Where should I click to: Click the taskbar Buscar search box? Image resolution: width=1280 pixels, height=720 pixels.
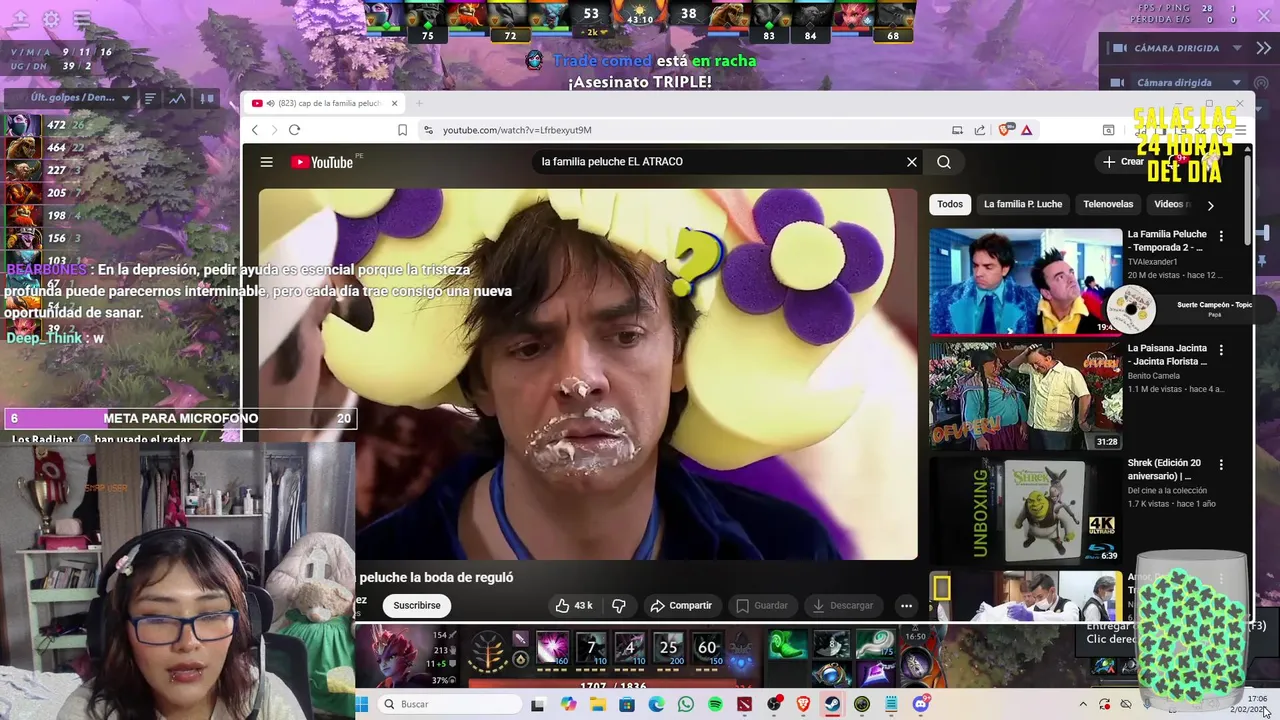450,704
